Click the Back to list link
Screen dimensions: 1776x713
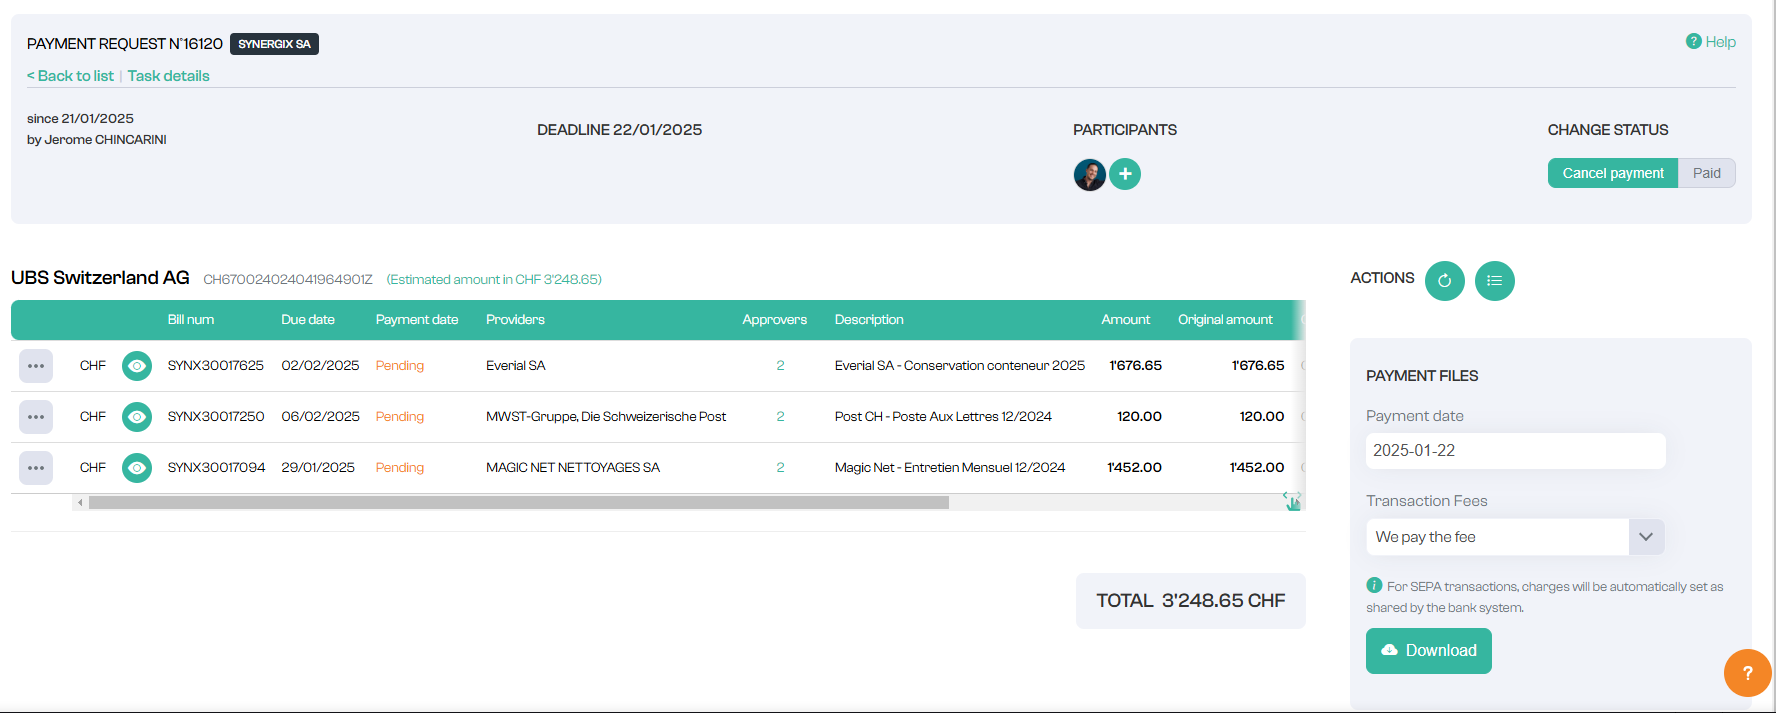[x=70, y=76]
